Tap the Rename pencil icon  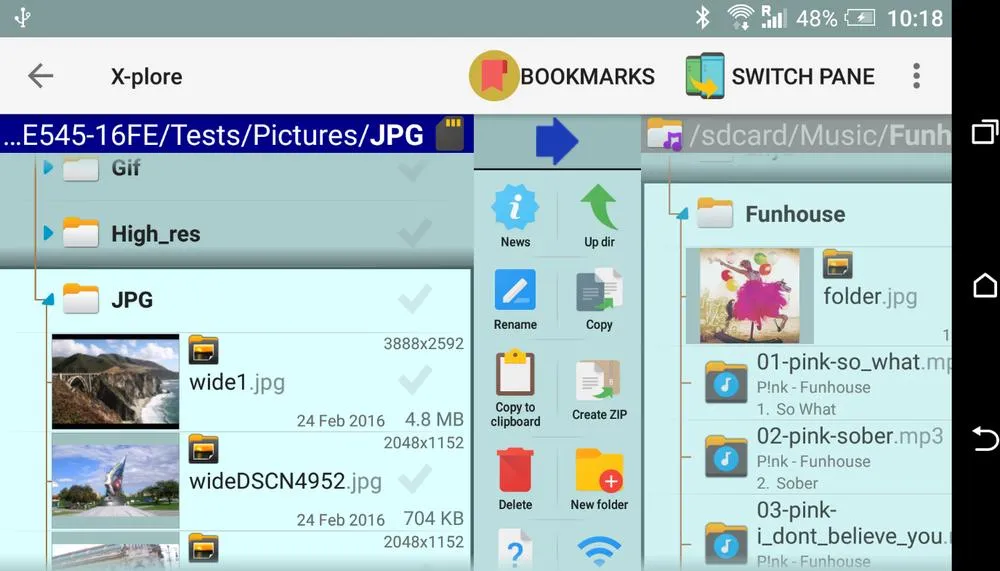(515, 290)
